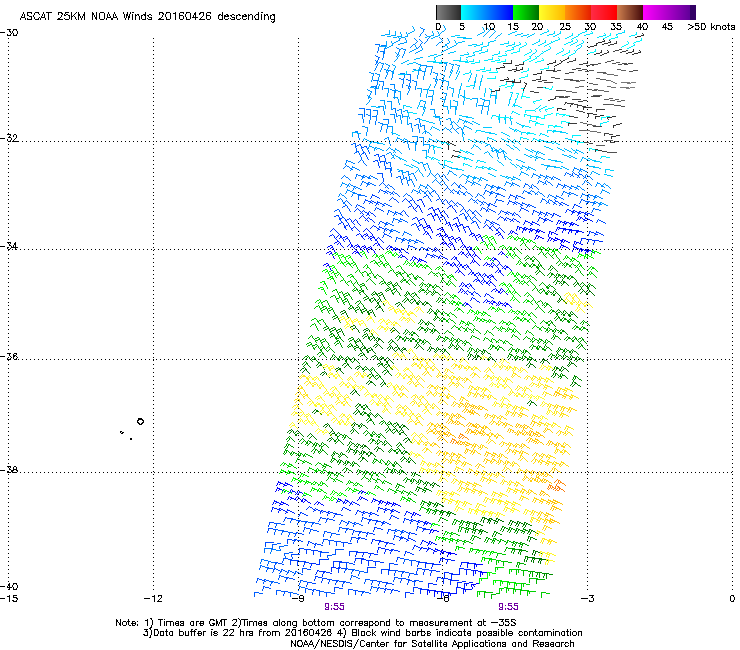Click the legend number 45

coord(667,27)
